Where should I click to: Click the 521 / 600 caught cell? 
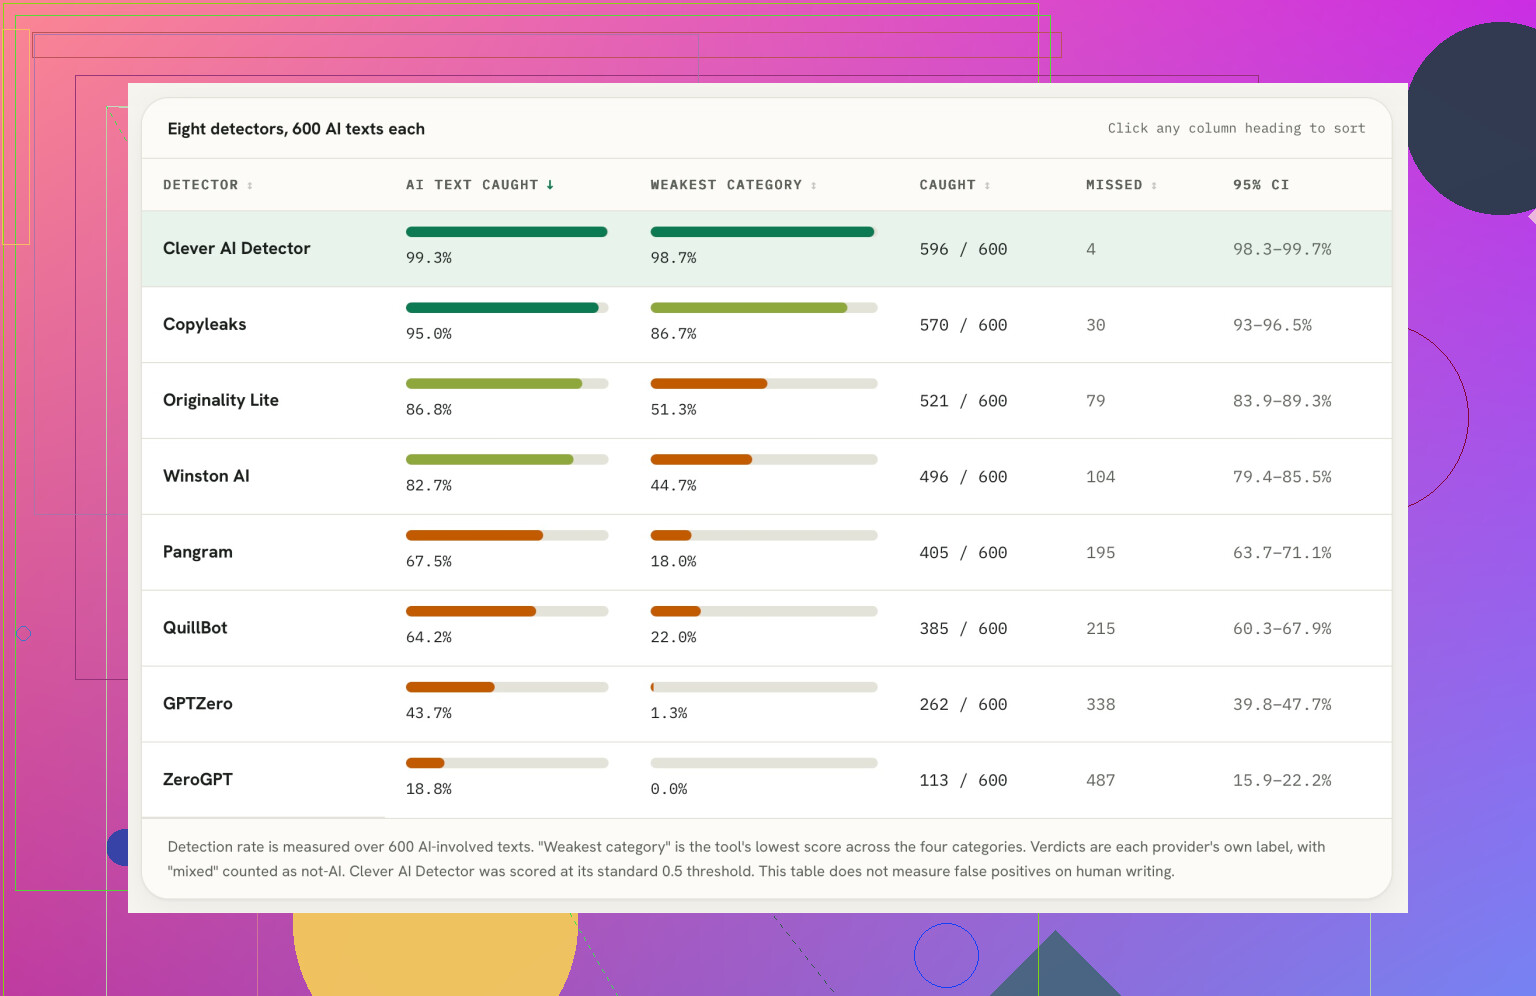(963, 401)
